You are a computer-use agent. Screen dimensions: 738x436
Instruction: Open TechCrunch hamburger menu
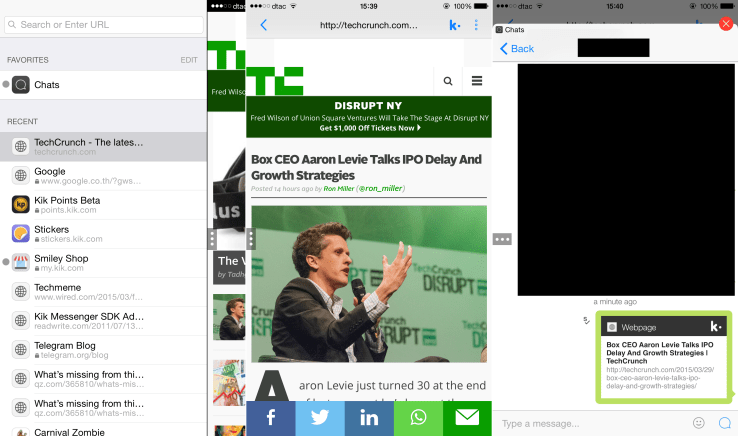pyautogui.click(x=476, y=81)
